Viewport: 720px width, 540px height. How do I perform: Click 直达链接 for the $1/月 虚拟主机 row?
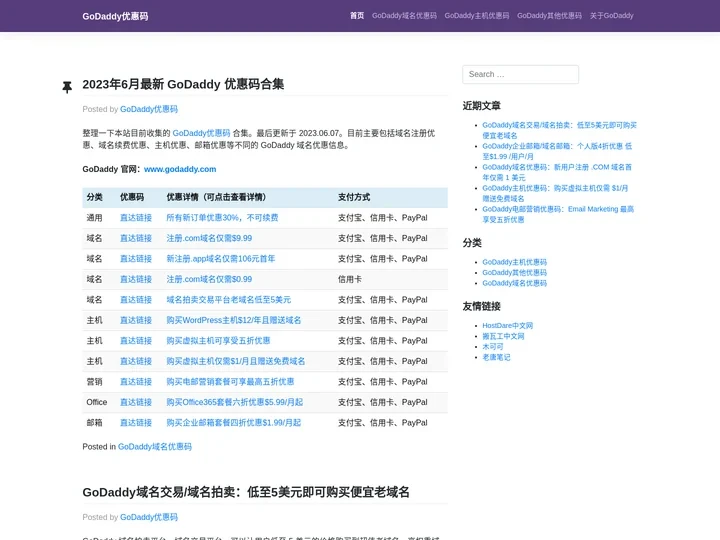[x=136, y=361]
